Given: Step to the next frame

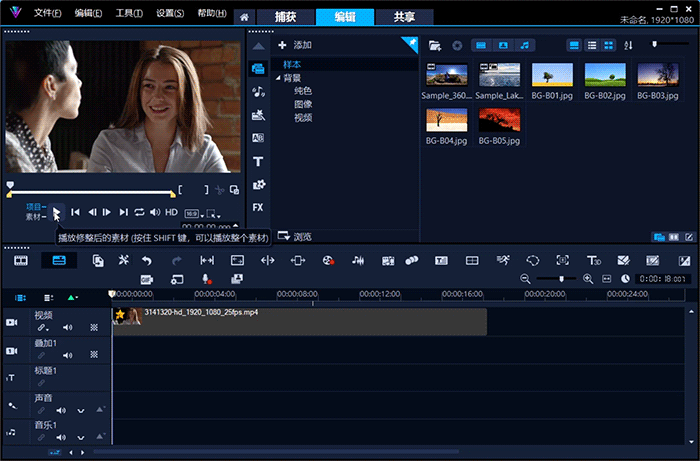Looking at the screenshot, I should click(x=107, y=212).
